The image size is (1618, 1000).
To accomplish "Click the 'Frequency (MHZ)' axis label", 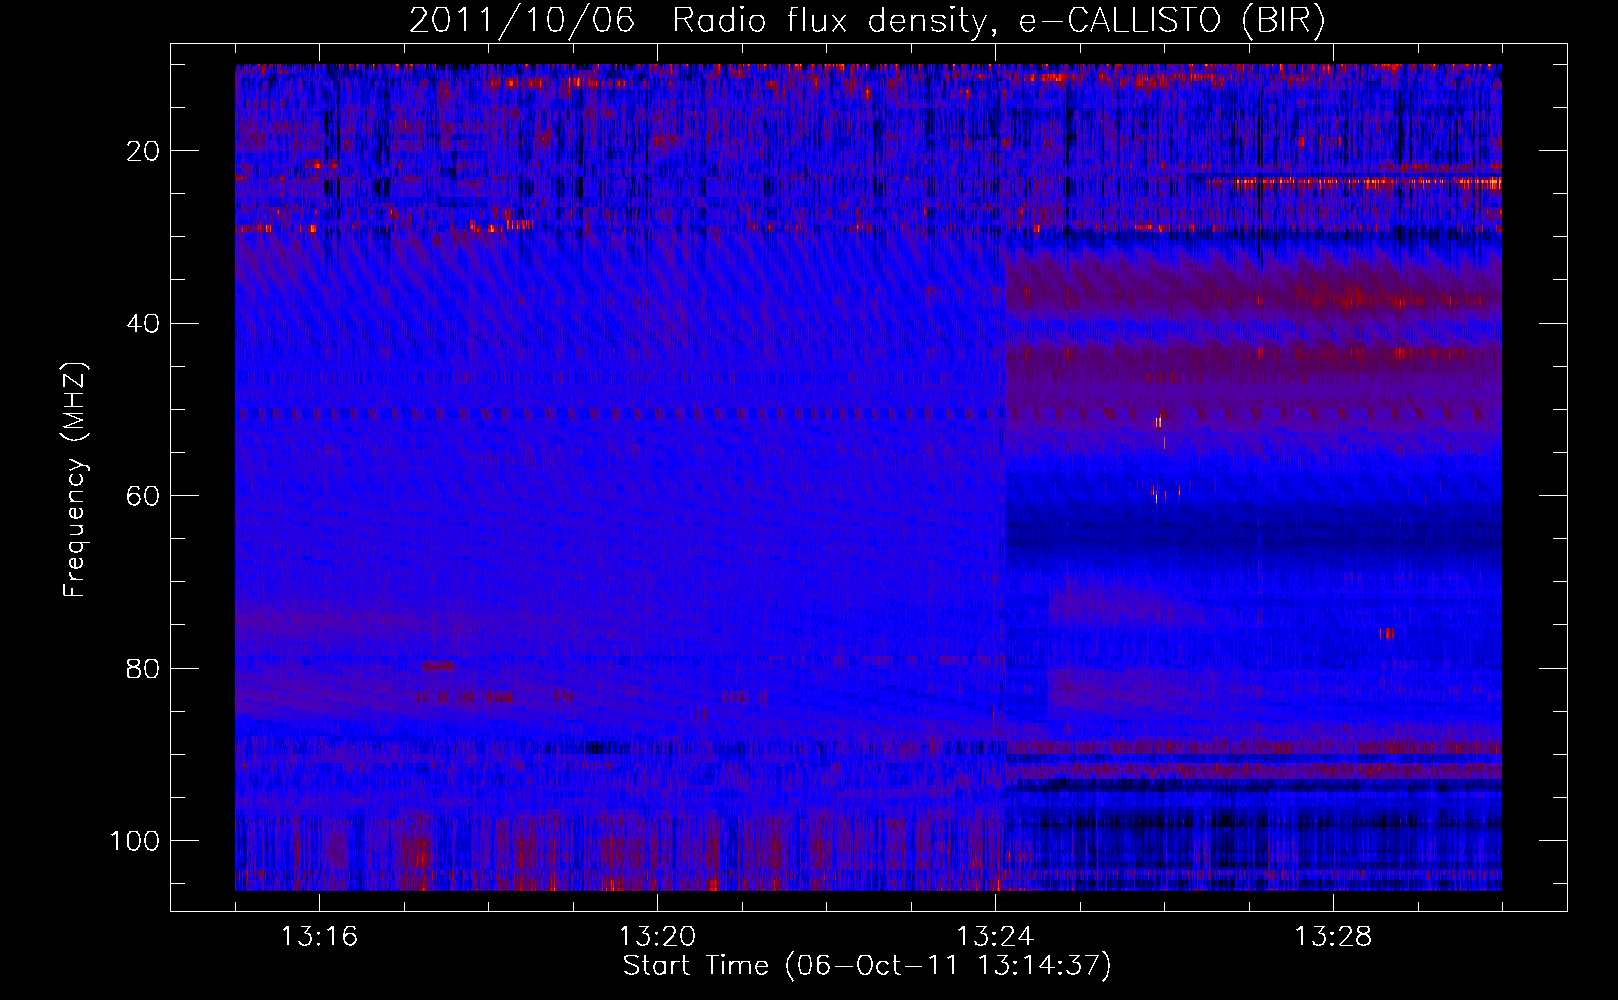I will click(75, 480).
